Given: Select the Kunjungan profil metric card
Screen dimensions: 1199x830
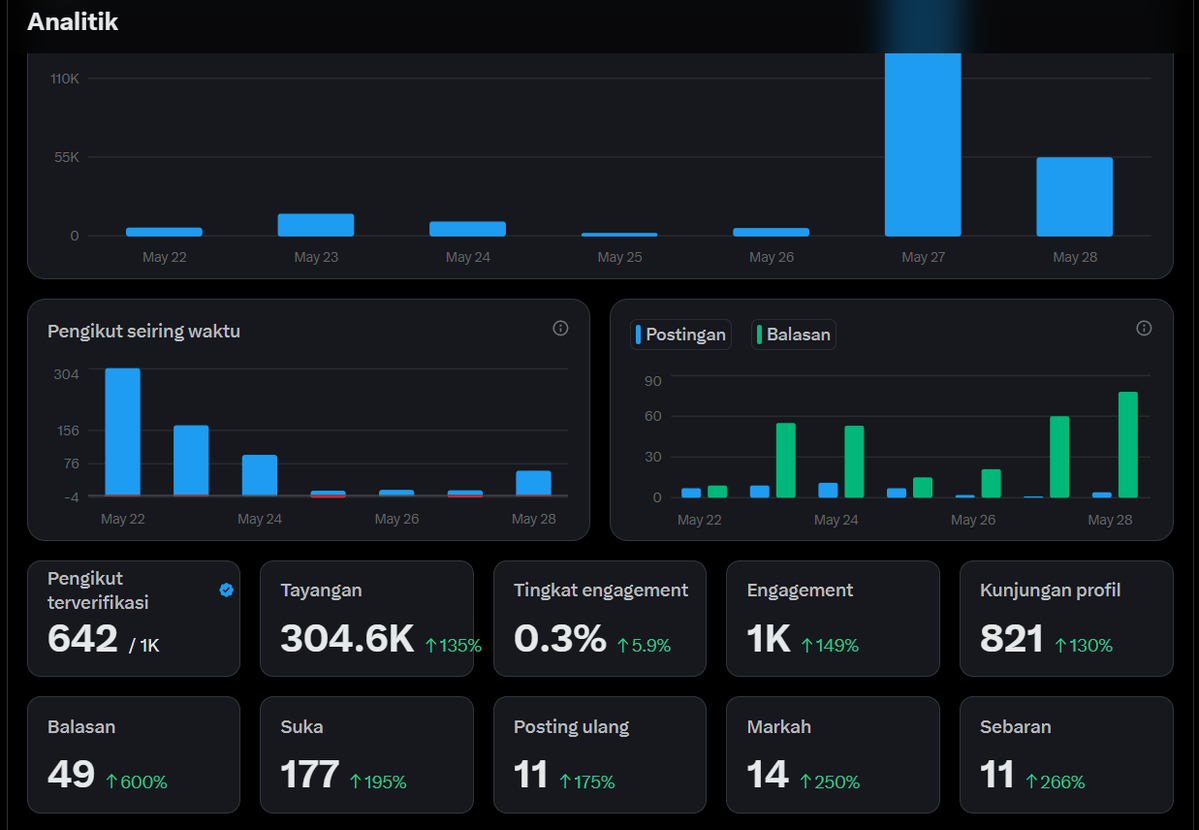Looking at the screenshot, I should pyautogui.click(x=1067, y=619).
